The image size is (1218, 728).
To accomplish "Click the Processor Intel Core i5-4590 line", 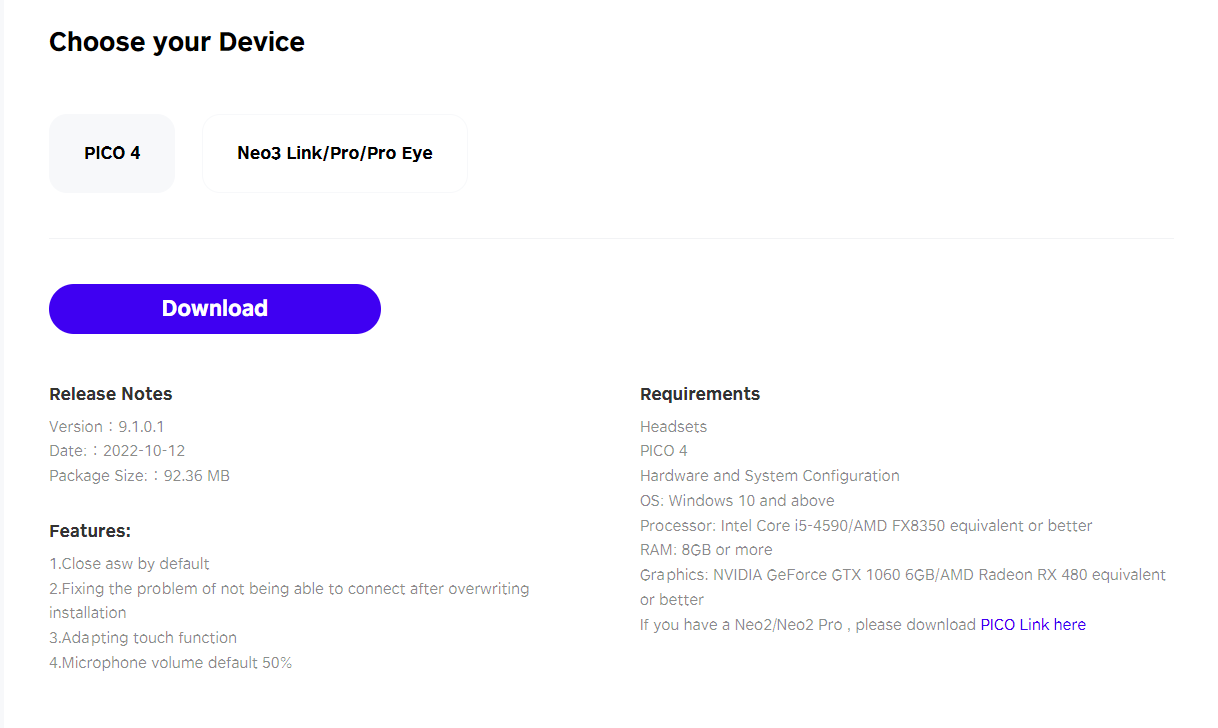I will 866,525.
